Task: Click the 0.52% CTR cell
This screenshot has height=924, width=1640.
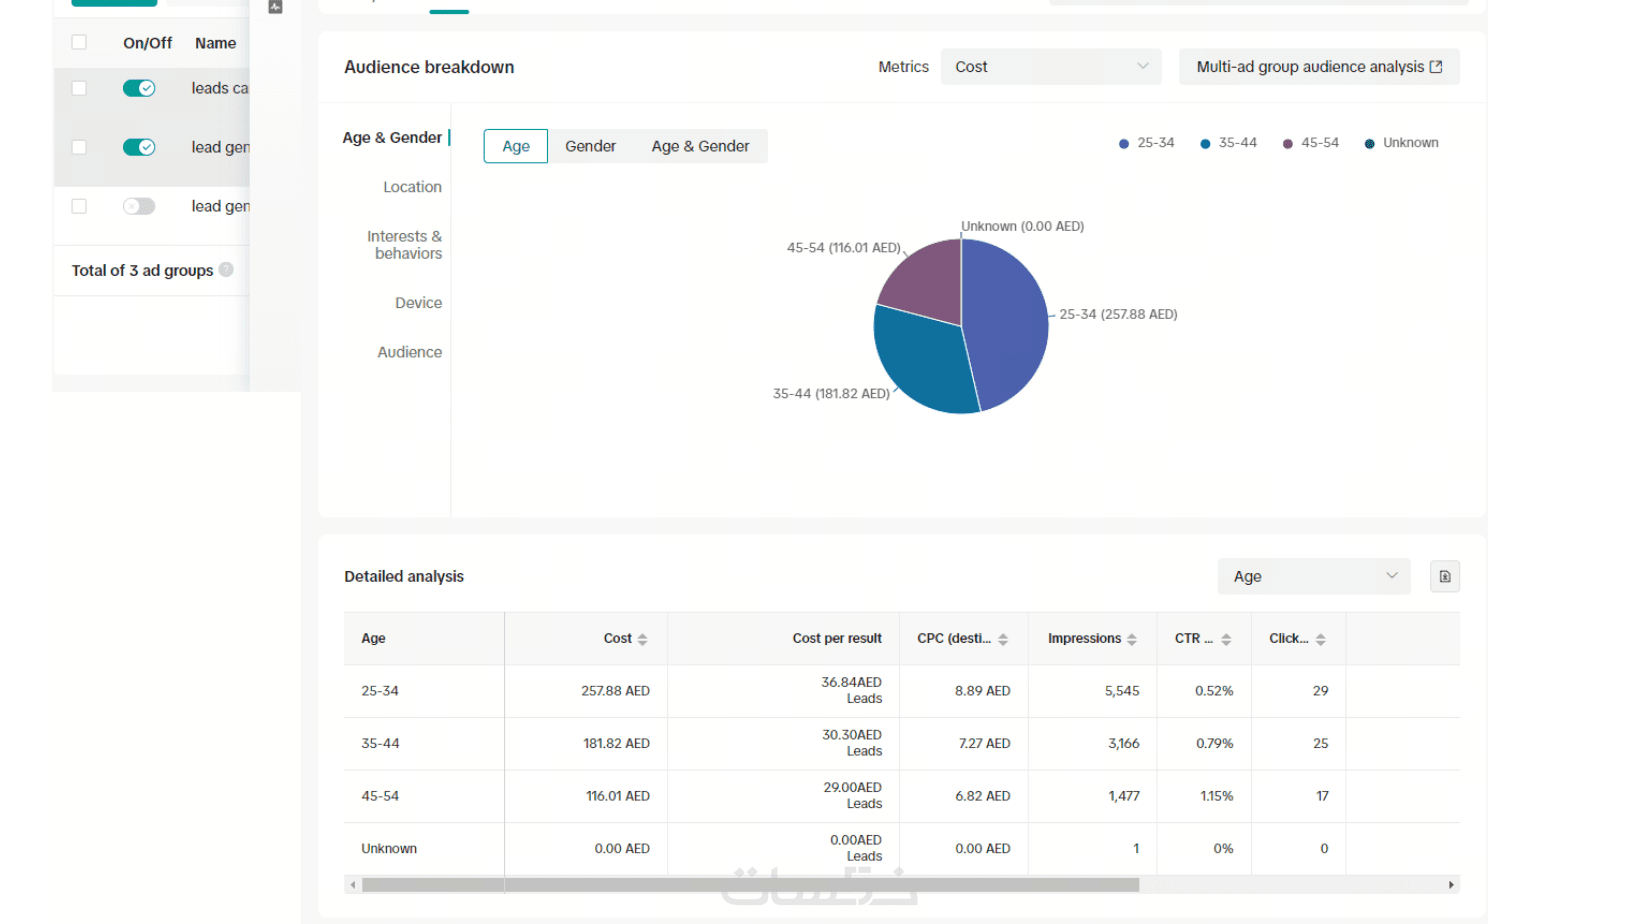Action: (x=1214, y=691)
